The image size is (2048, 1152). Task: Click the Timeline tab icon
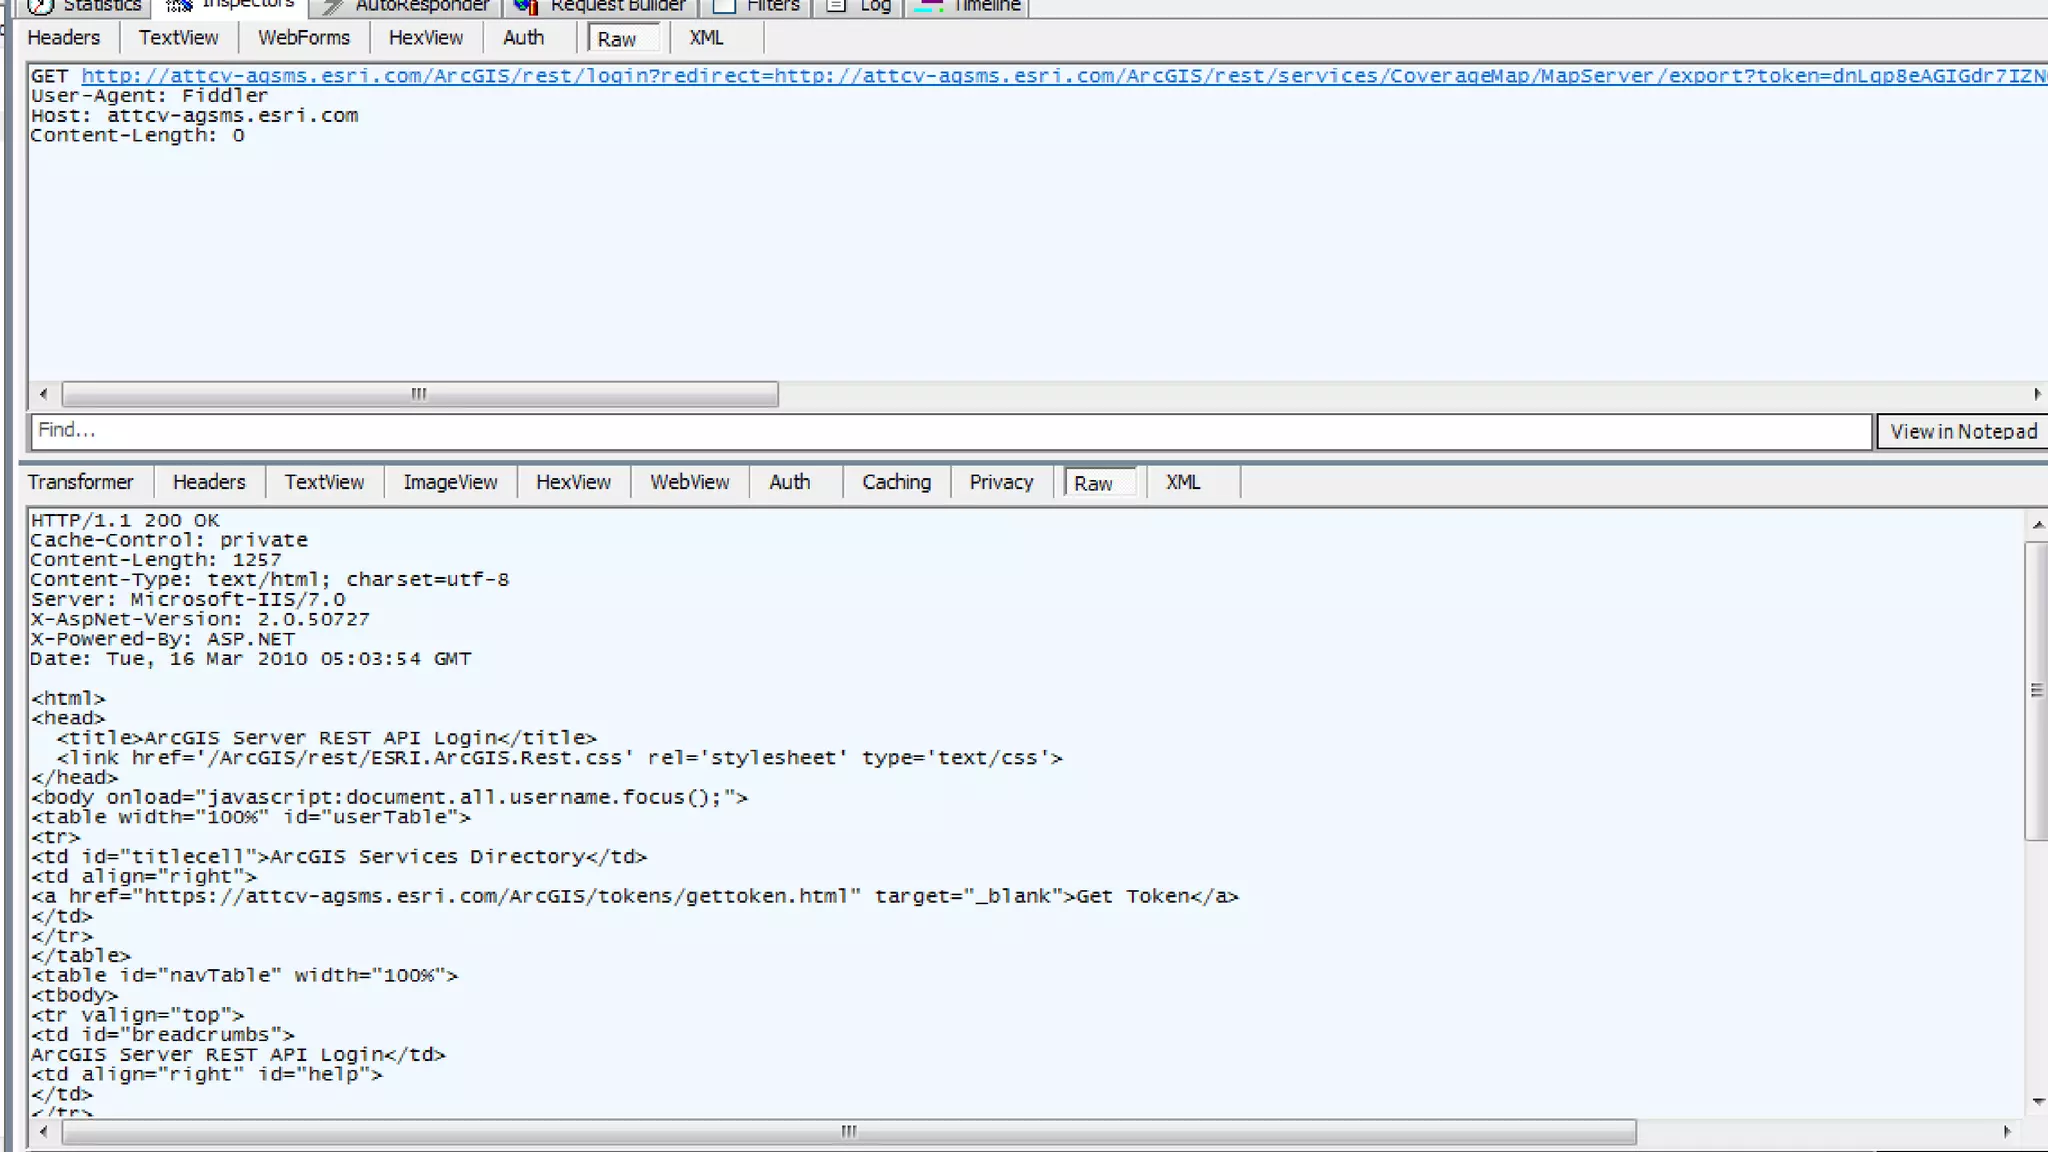[929, 6]
